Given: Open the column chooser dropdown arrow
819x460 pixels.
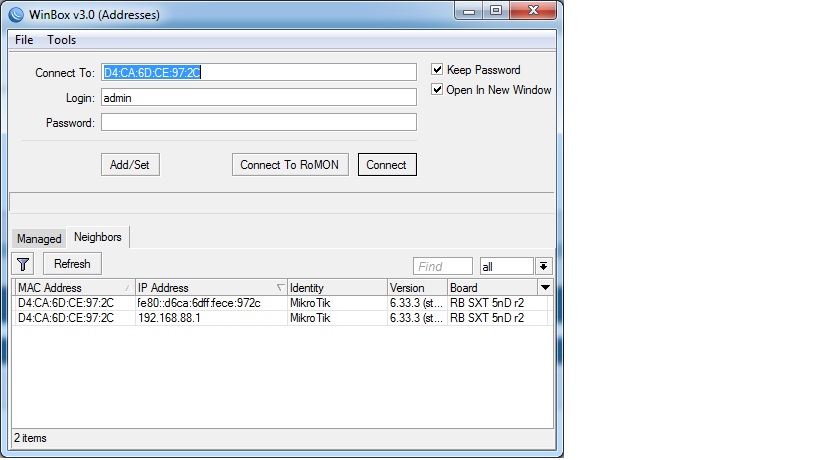Looking at the screenshot, I should tap(545, 287).
